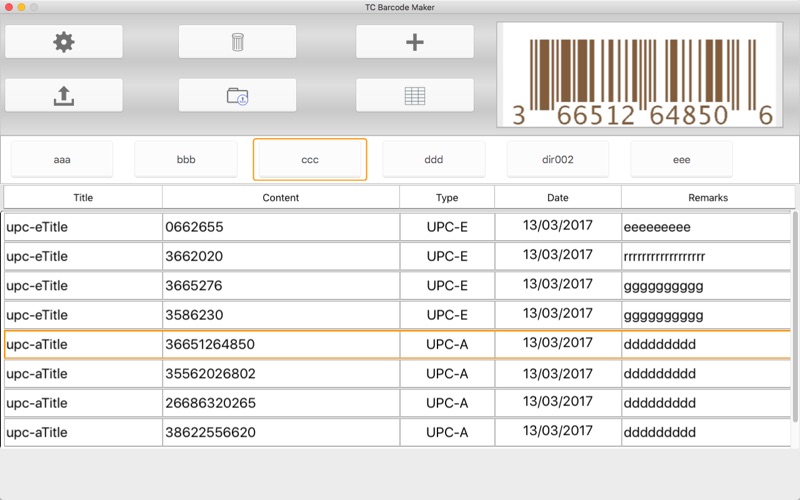
Task: Switch to the bbb folder tab
Action: click(186, 160)
